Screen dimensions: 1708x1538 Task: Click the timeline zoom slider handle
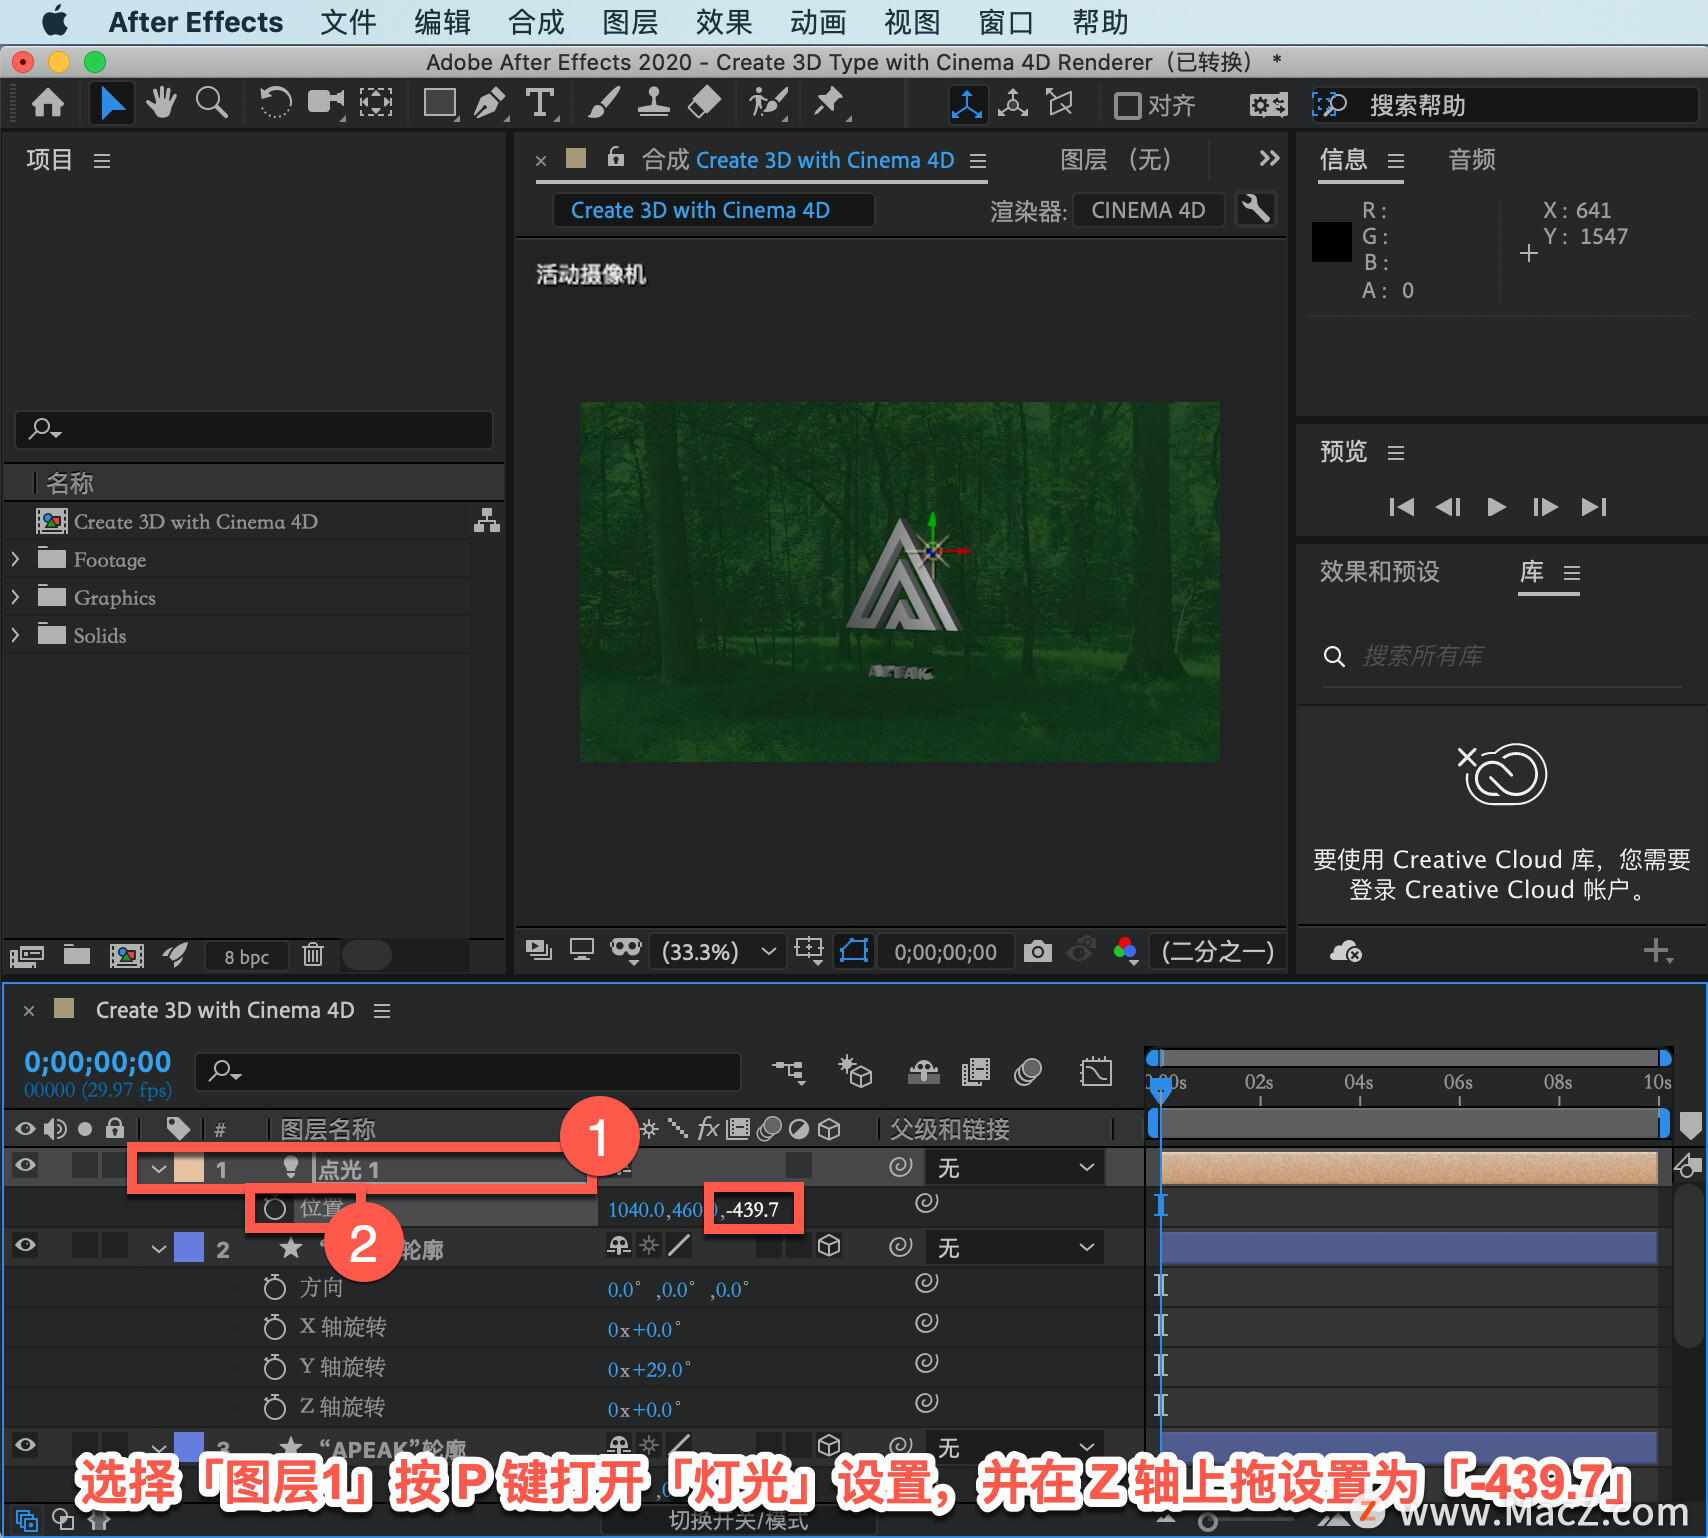1208,1522
